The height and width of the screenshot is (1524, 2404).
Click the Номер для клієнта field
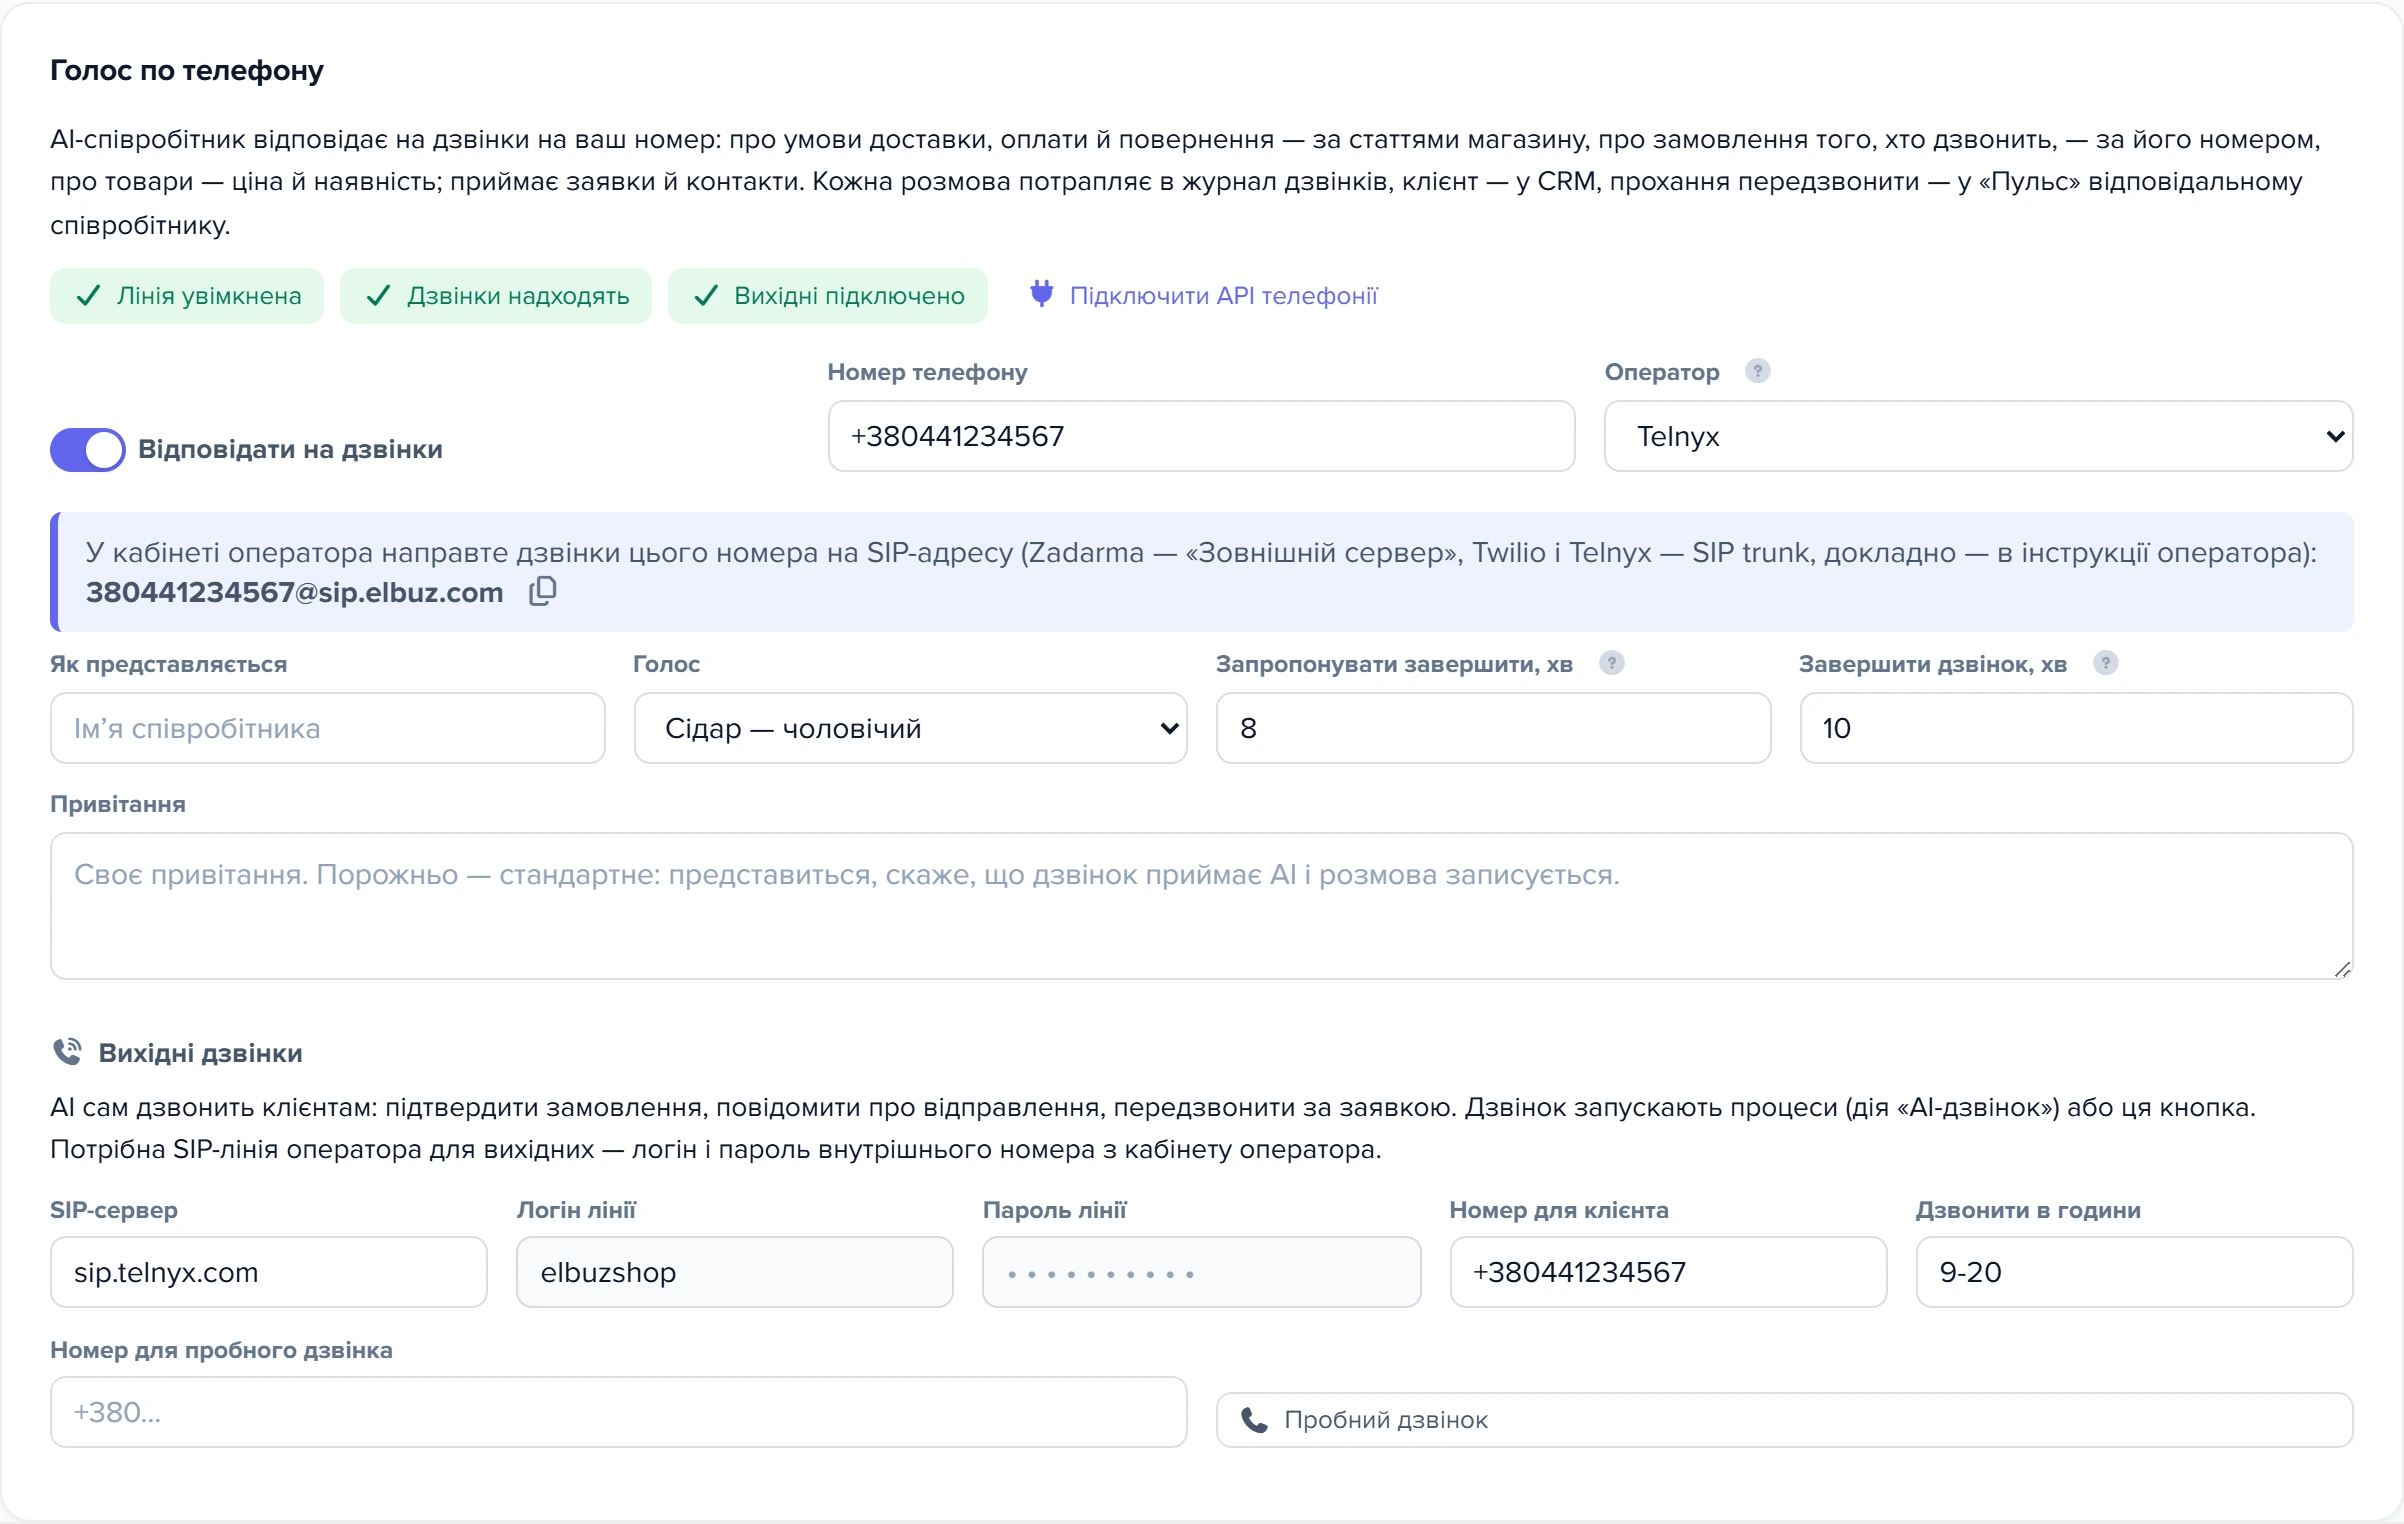point(1668,1272)
